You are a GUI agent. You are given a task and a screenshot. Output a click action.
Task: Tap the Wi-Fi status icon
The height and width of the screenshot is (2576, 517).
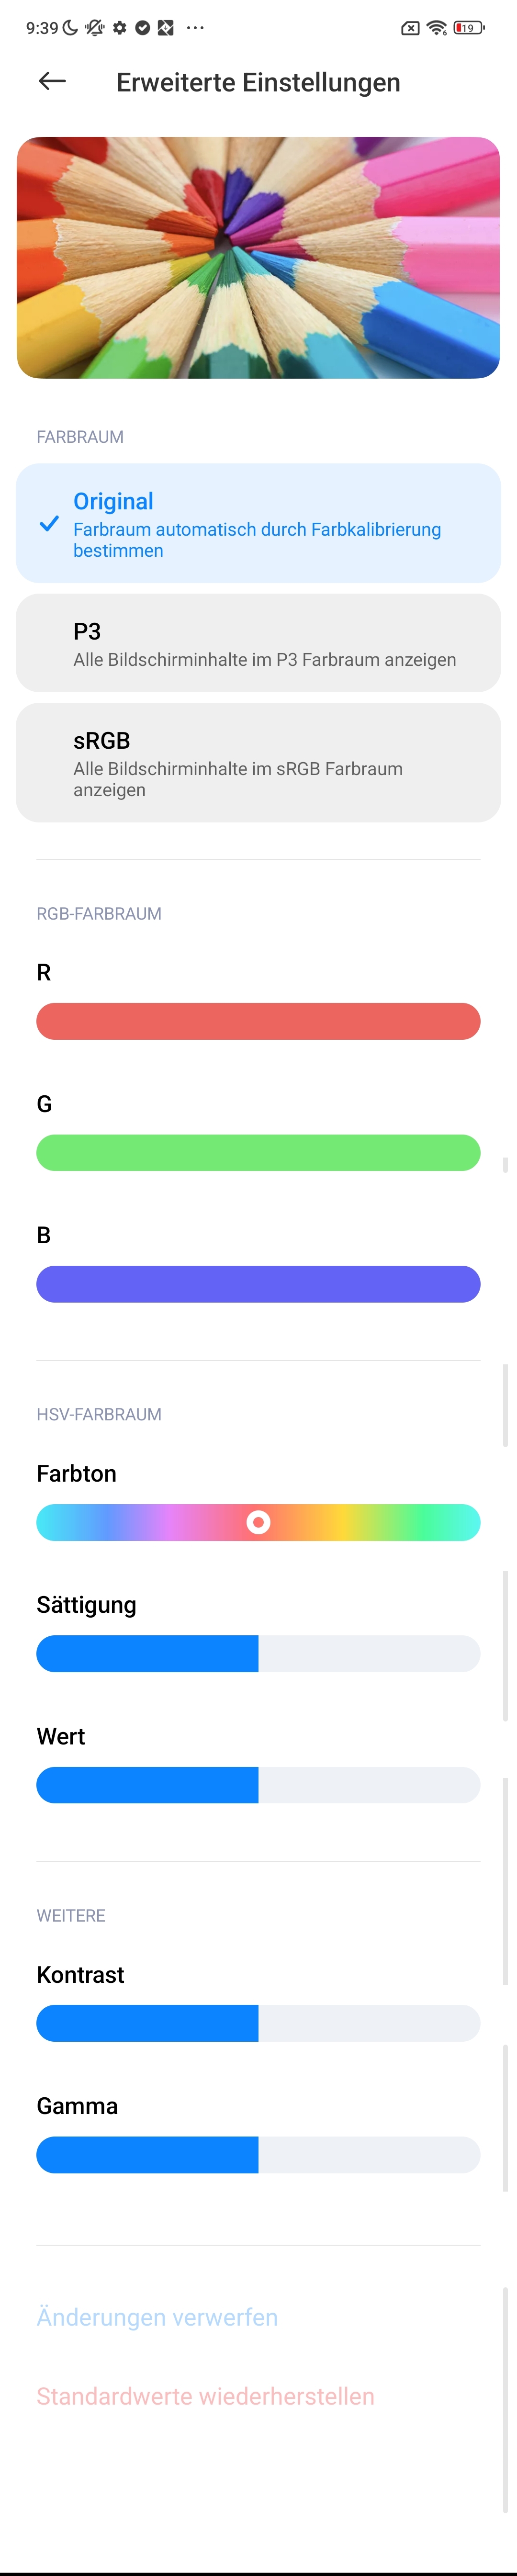coord(436,28)
